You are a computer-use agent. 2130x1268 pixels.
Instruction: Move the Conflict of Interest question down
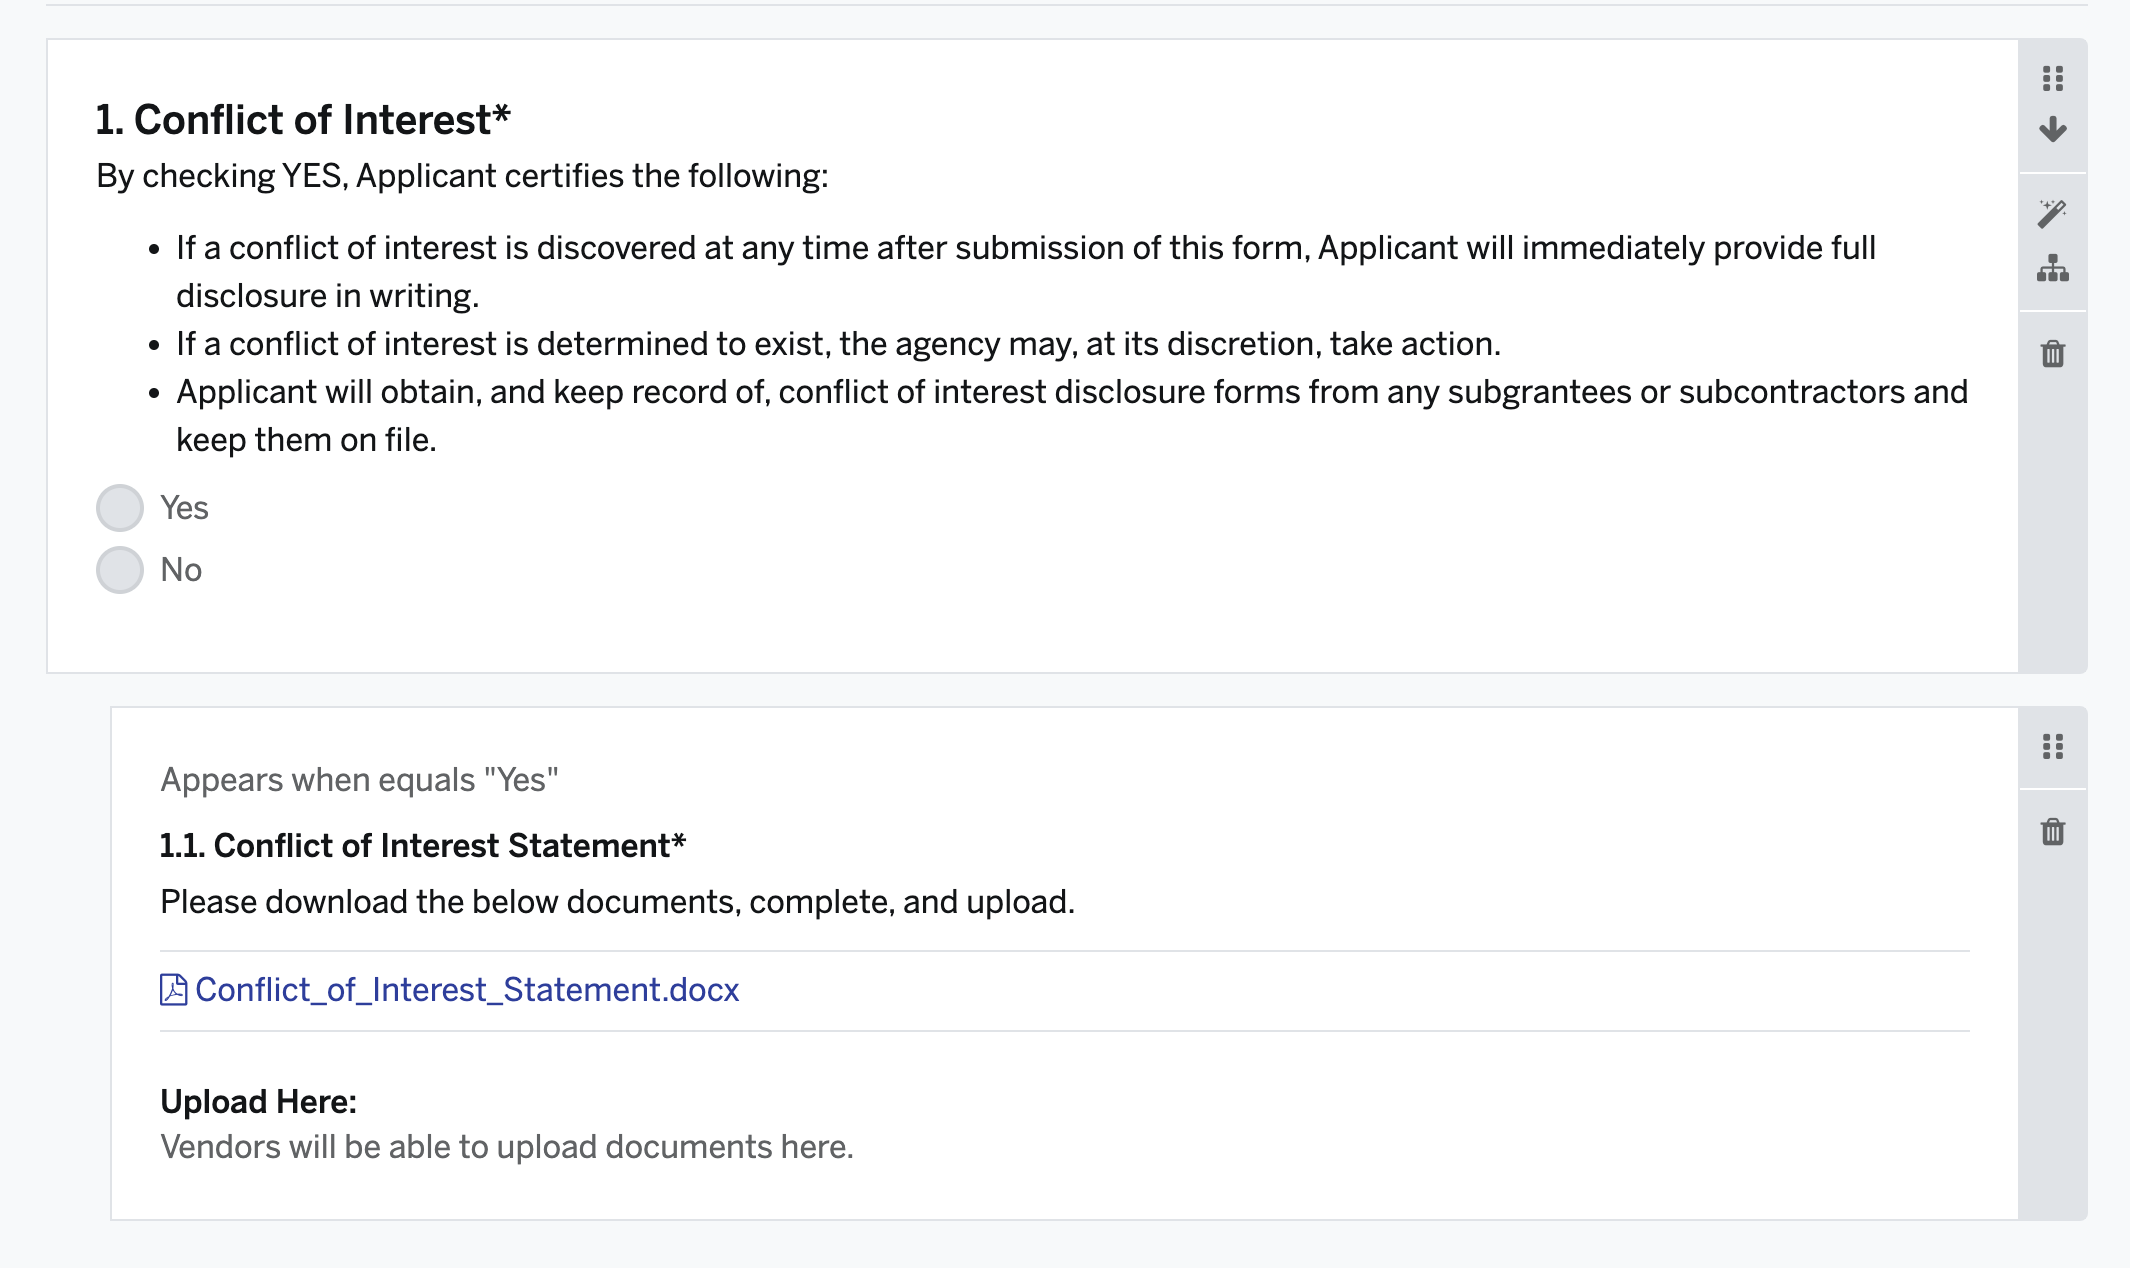coord(2053,129)
